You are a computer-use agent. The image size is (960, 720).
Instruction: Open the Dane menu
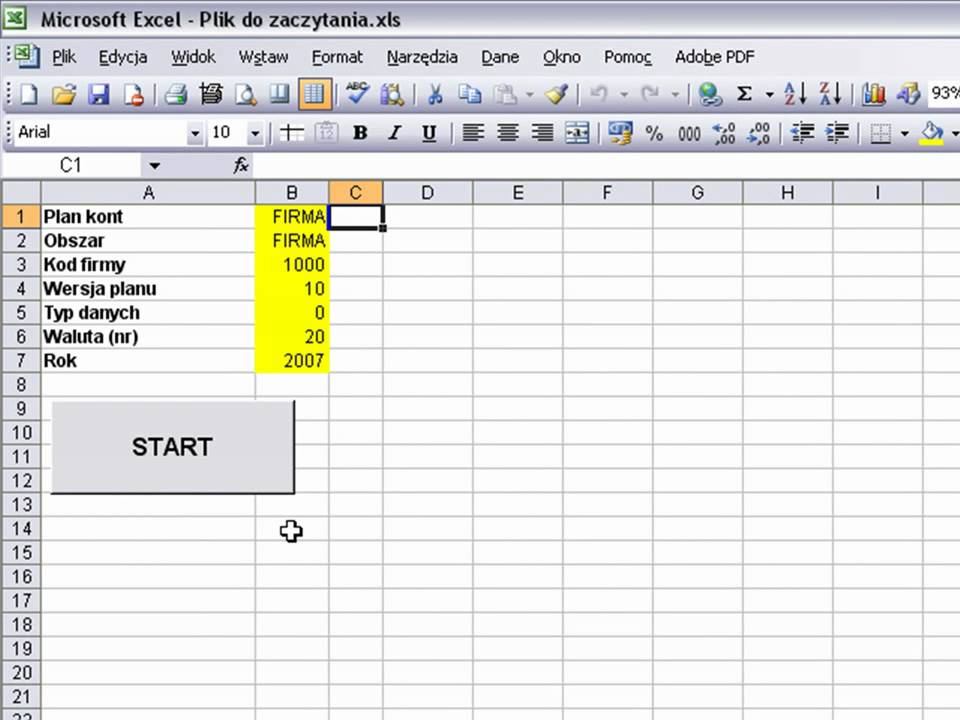[500, 57]
